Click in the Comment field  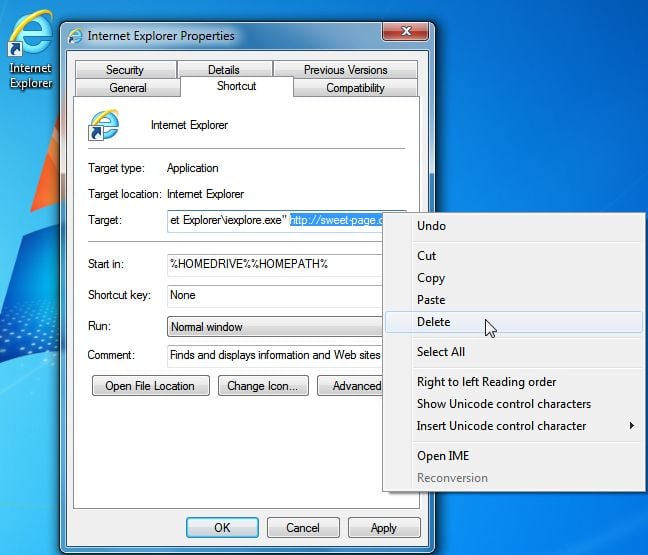pyautogui.click(x=275, y=355)
